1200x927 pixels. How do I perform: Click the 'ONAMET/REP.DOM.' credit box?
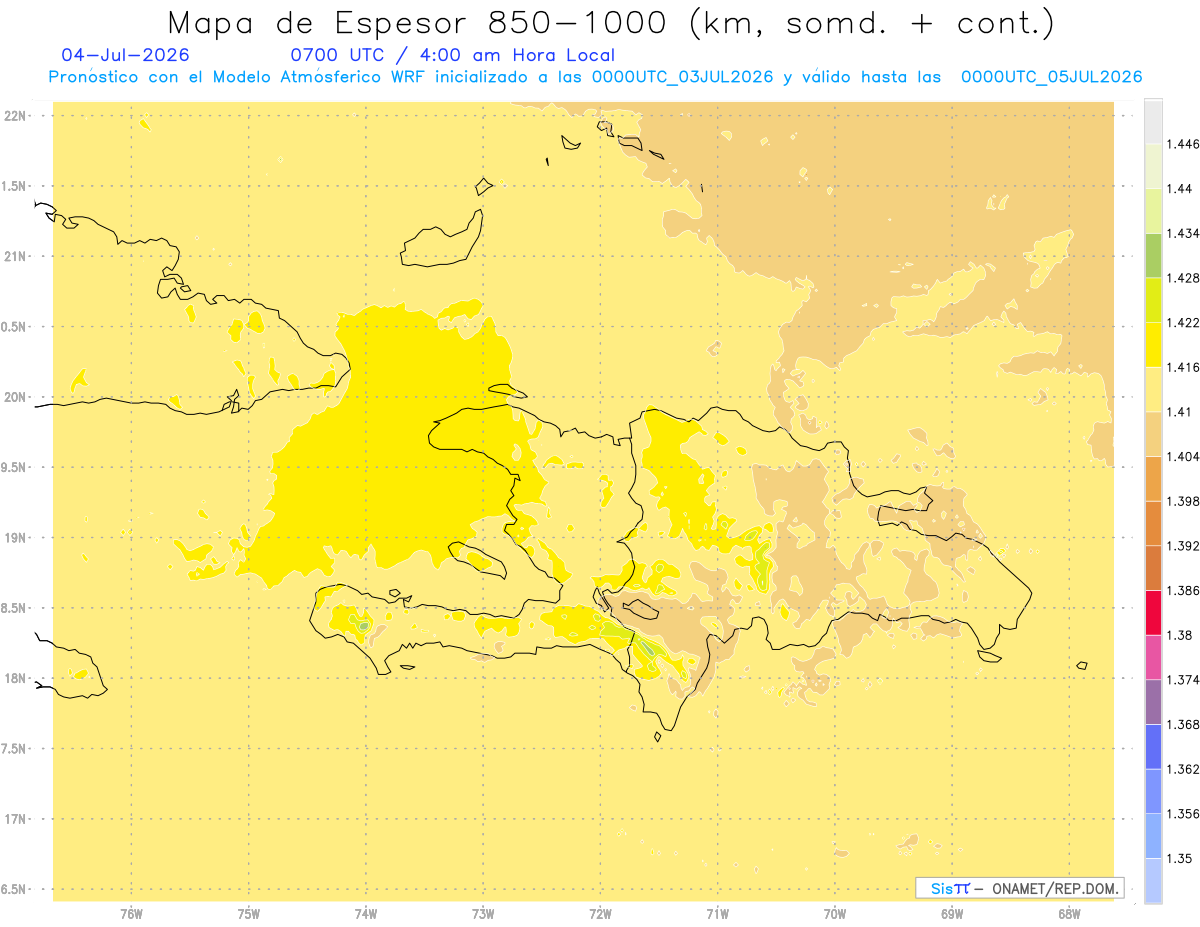tap(1020, 888)
